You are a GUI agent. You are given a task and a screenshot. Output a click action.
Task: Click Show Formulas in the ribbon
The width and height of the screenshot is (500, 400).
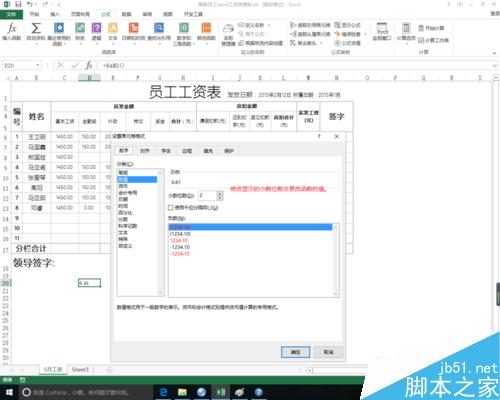tap(348, 25)
